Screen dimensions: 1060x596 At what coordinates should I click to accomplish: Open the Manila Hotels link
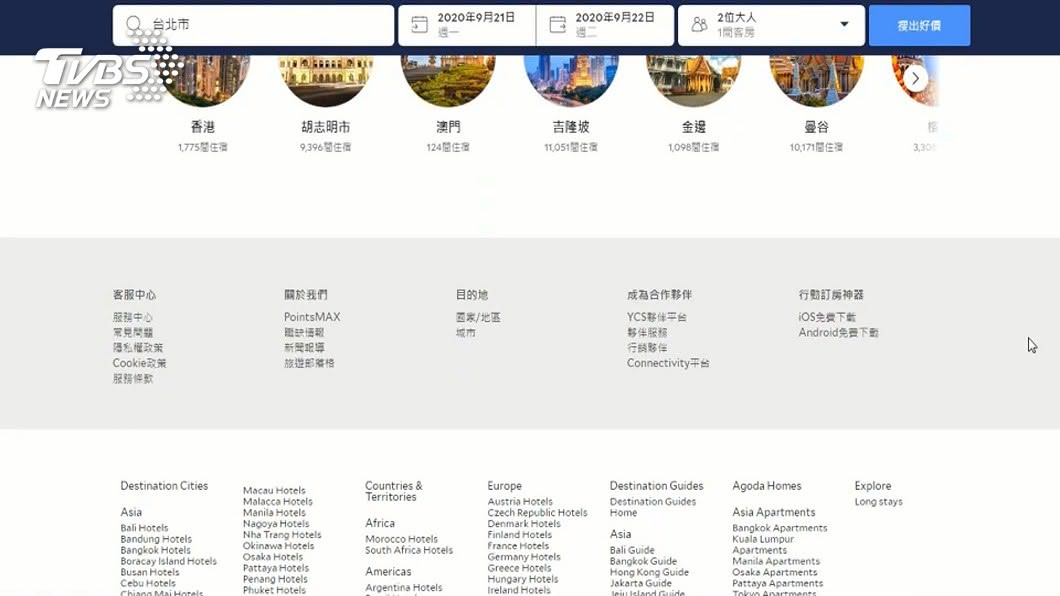click(274, 513)
